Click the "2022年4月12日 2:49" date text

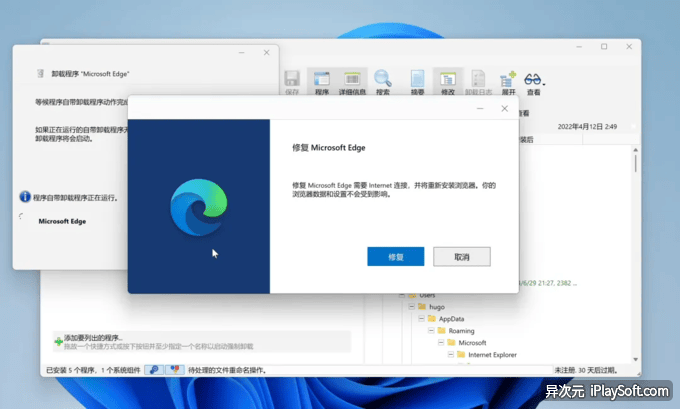[x=587, y=127]
